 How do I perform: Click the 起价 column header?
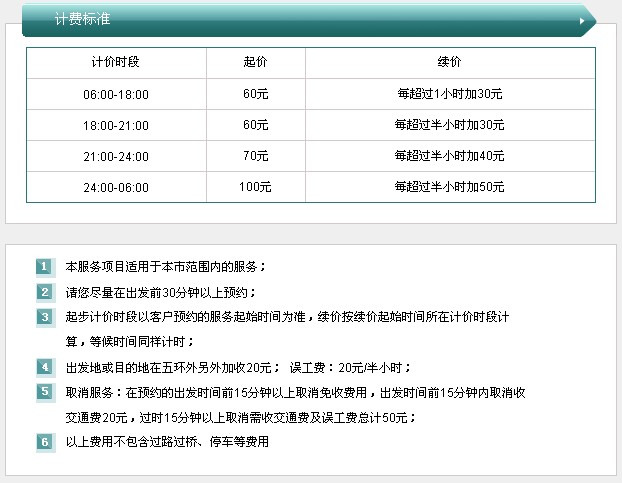[x=255, y=62]
